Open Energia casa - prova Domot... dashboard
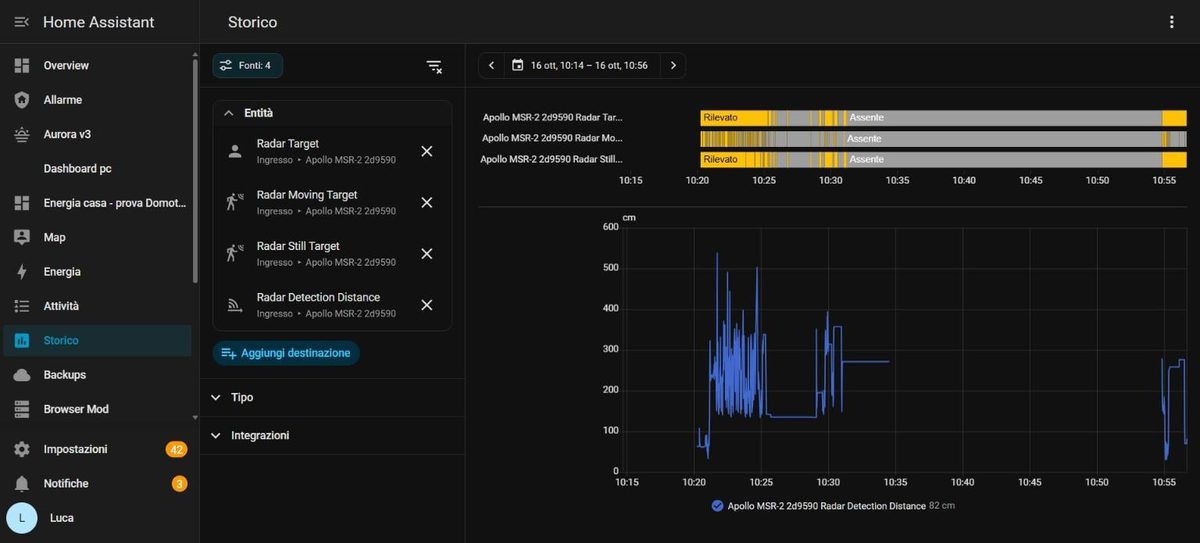Image resolution: width=1200 pixels, height=543 pixels. click(97, 203)
